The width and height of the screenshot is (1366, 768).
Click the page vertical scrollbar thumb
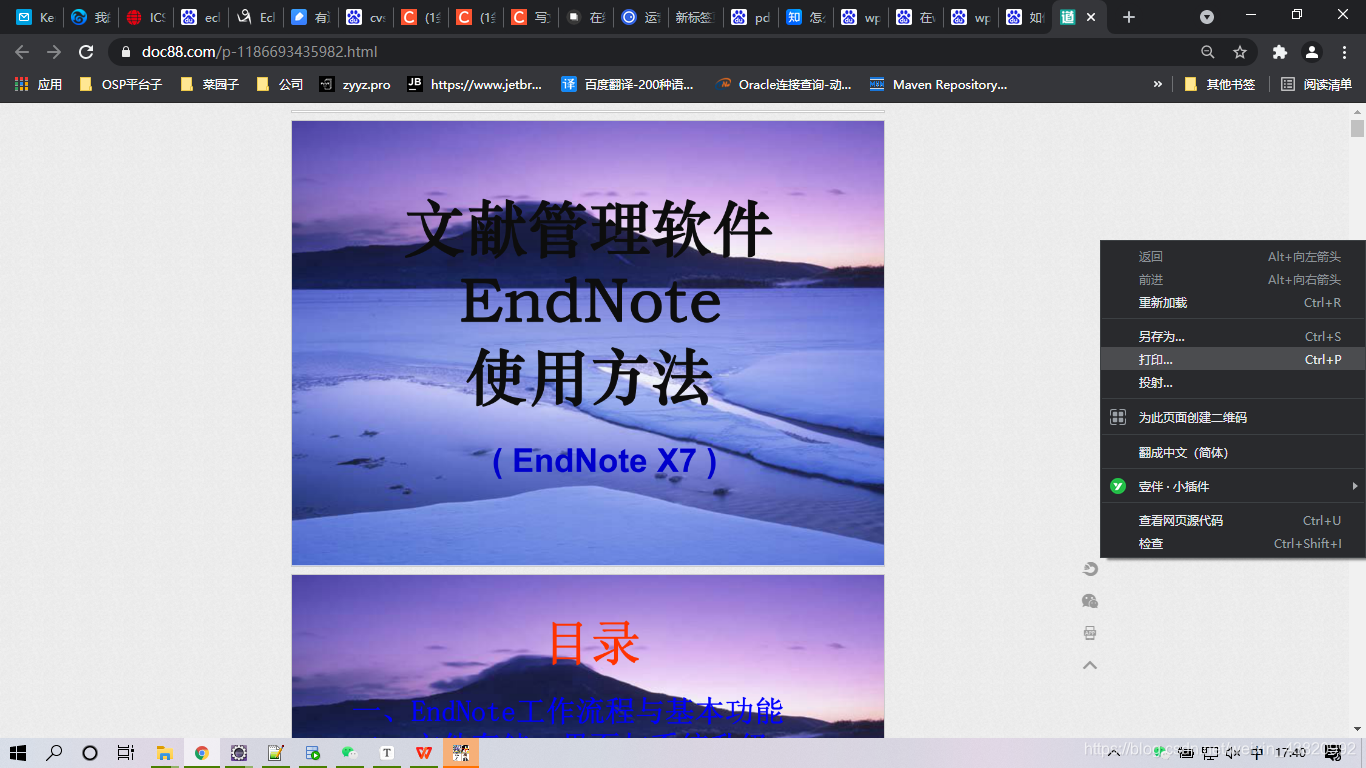(1357, 128)
